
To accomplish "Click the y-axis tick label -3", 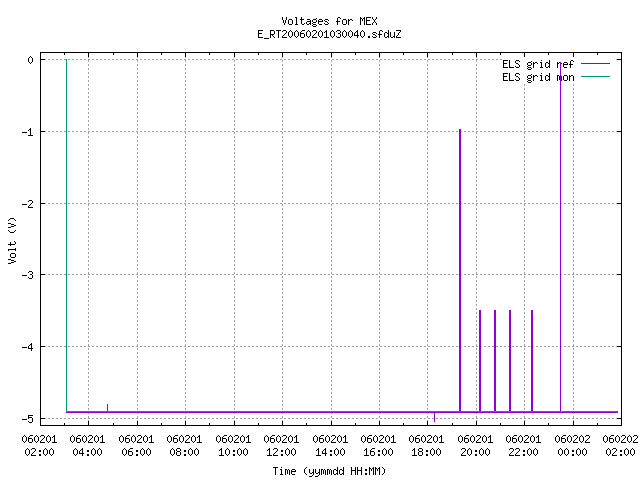I will pos(28,275).
